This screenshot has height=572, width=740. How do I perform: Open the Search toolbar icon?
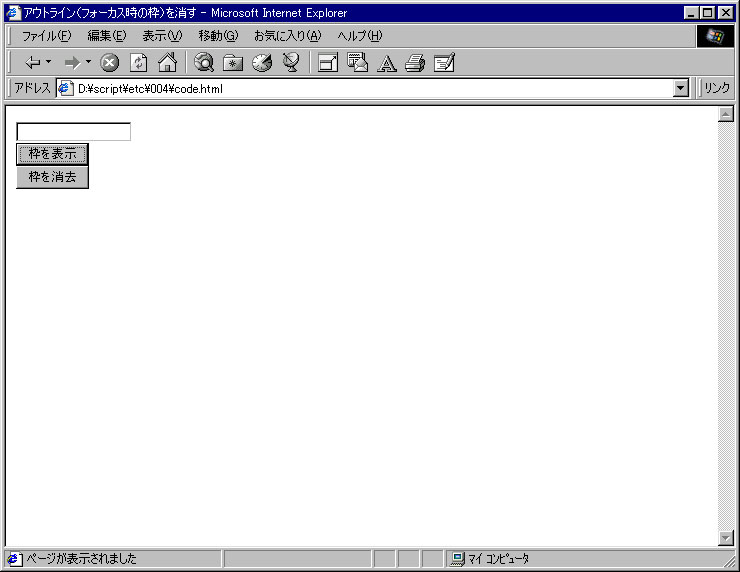(x=204, y=62)
